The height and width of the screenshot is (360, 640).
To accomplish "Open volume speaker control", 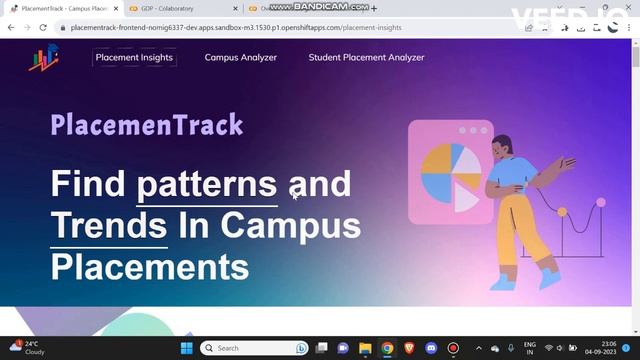I will point(560,348).
